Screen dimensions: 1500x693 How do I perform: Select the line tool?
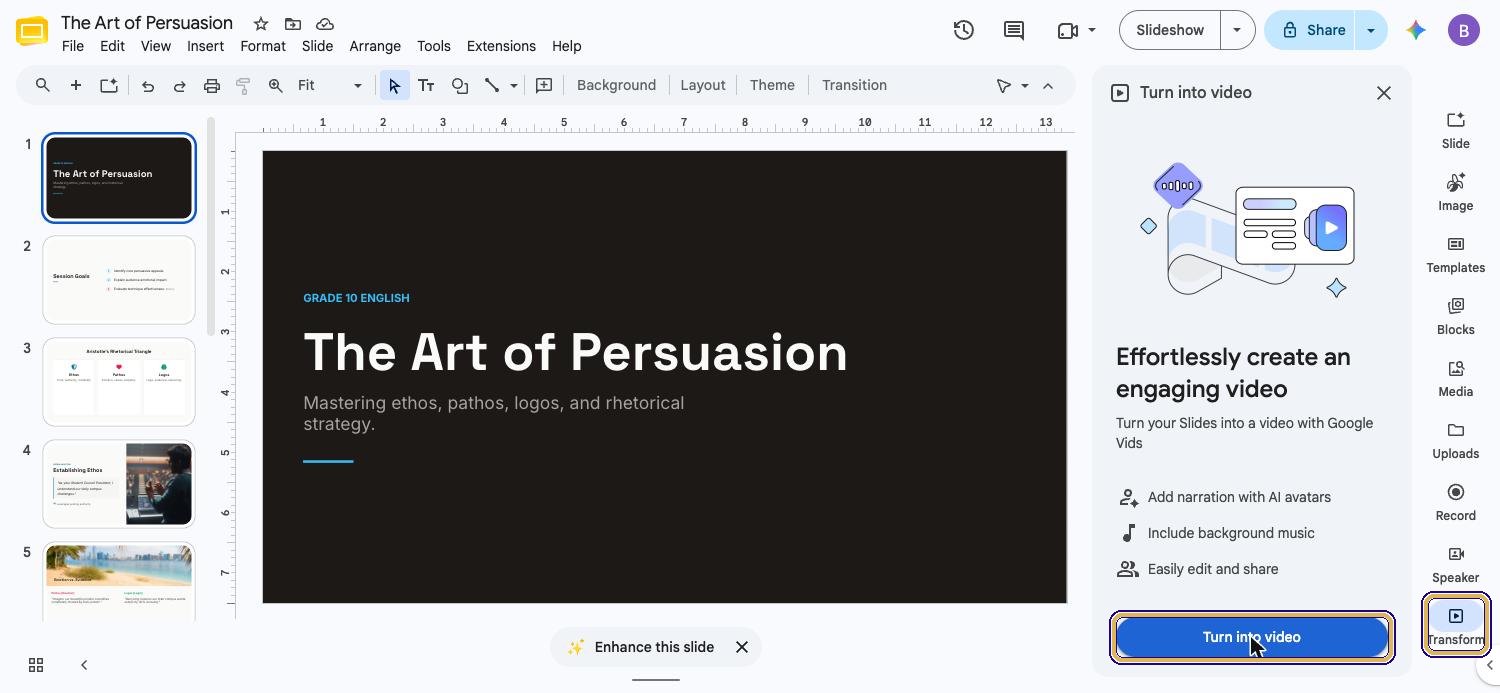coord(492,85)
